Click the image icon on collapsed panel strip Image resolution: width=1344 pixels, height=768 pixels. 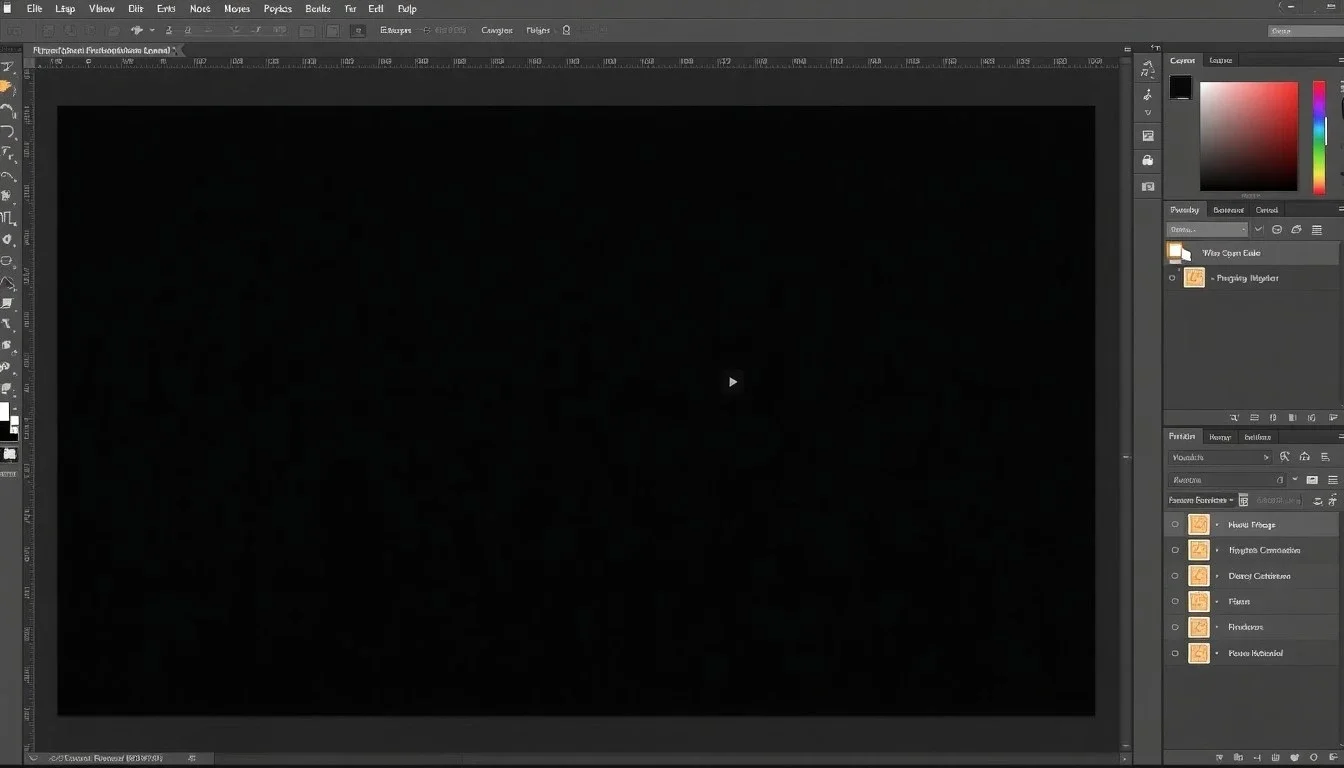[1148, 135]
